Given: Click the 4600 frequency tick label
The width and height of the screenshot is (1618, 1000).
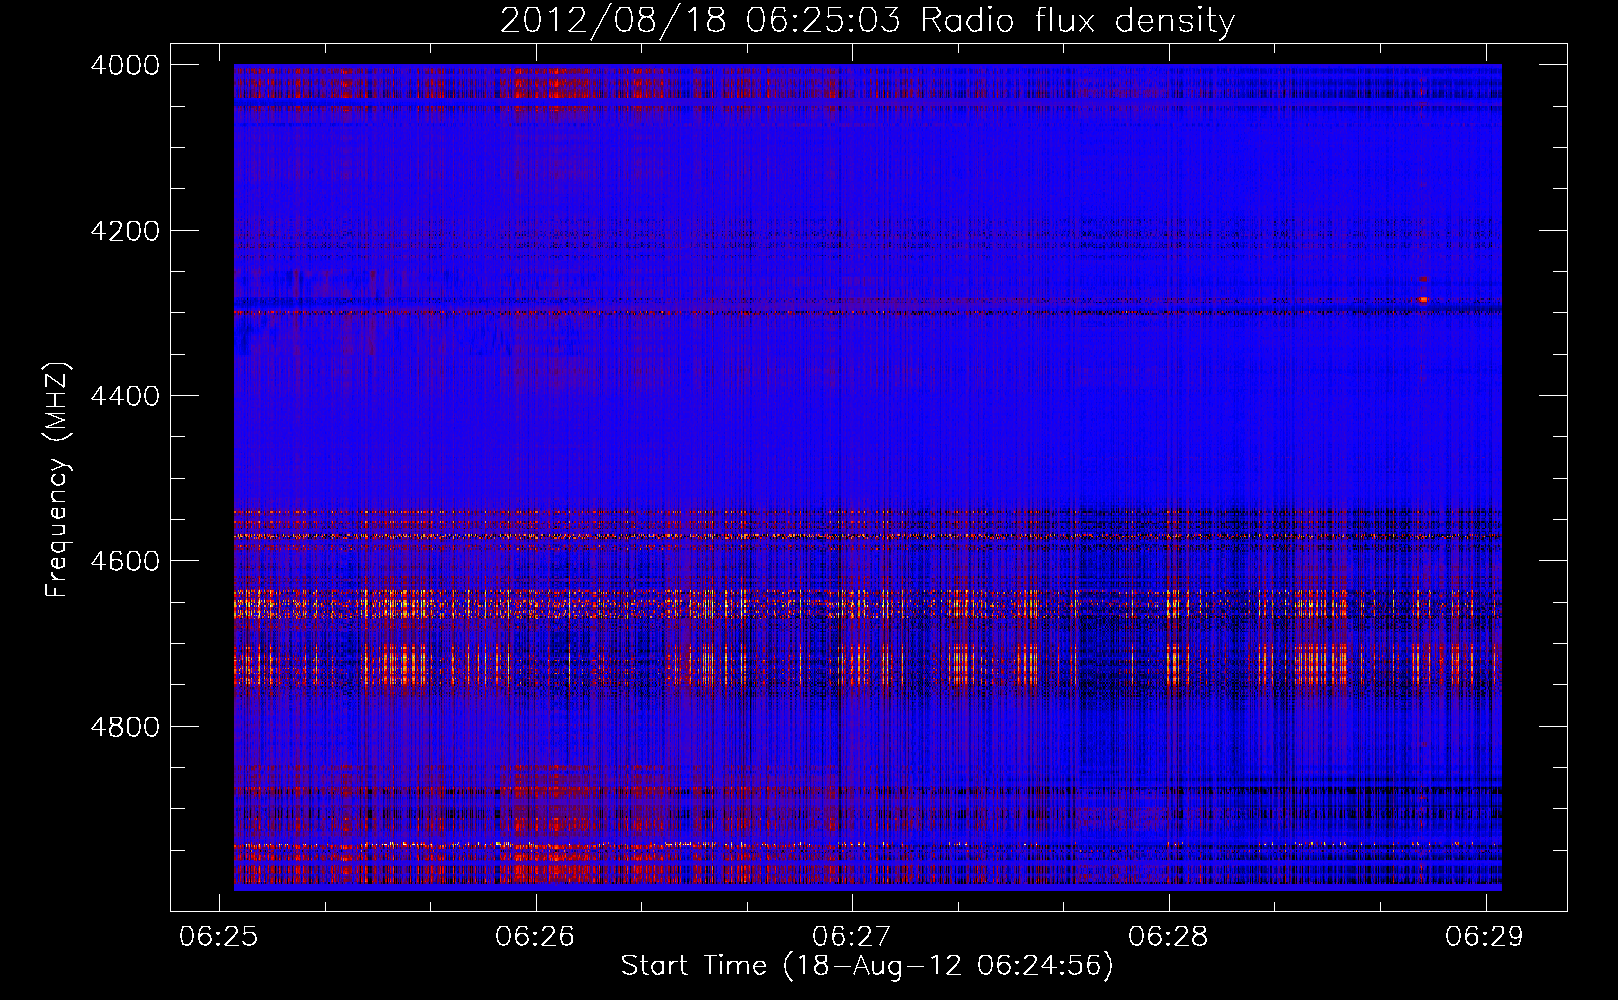Looking at the screenshot, I should (124, 561).
